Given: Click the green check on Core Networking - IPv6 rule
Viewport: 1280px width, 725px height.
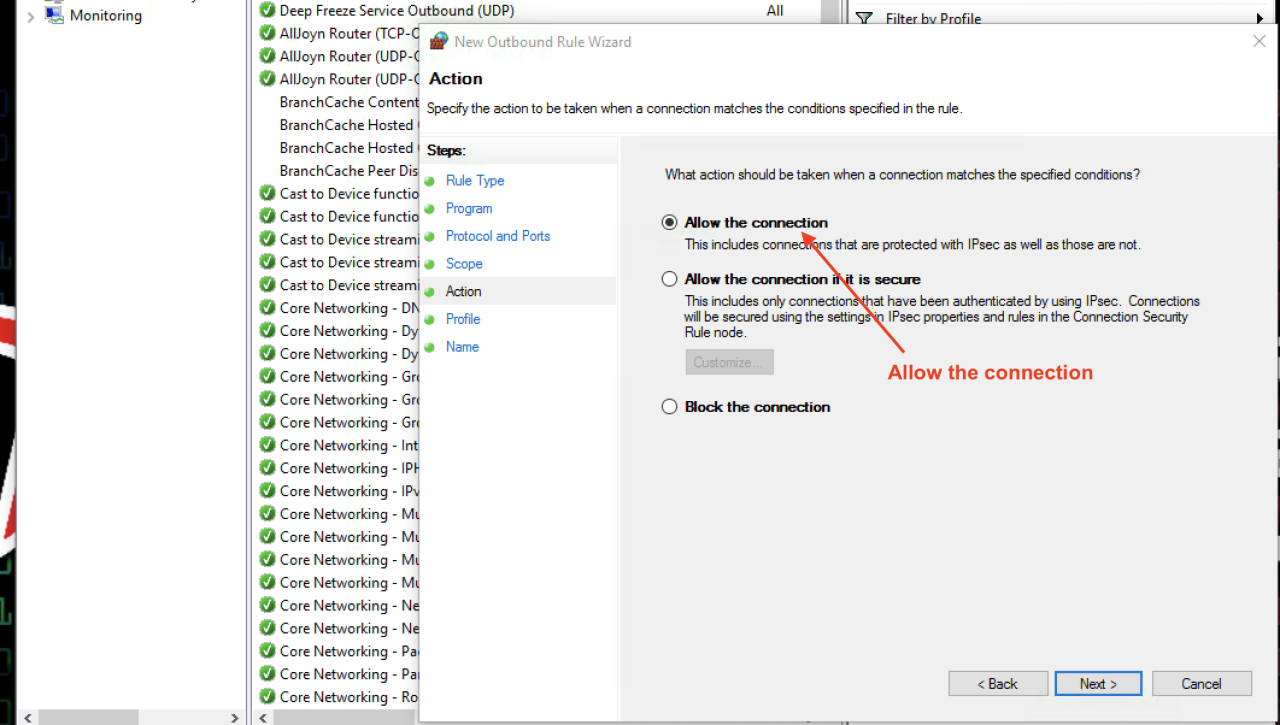Looking at the screenshot, I should 267,491.
